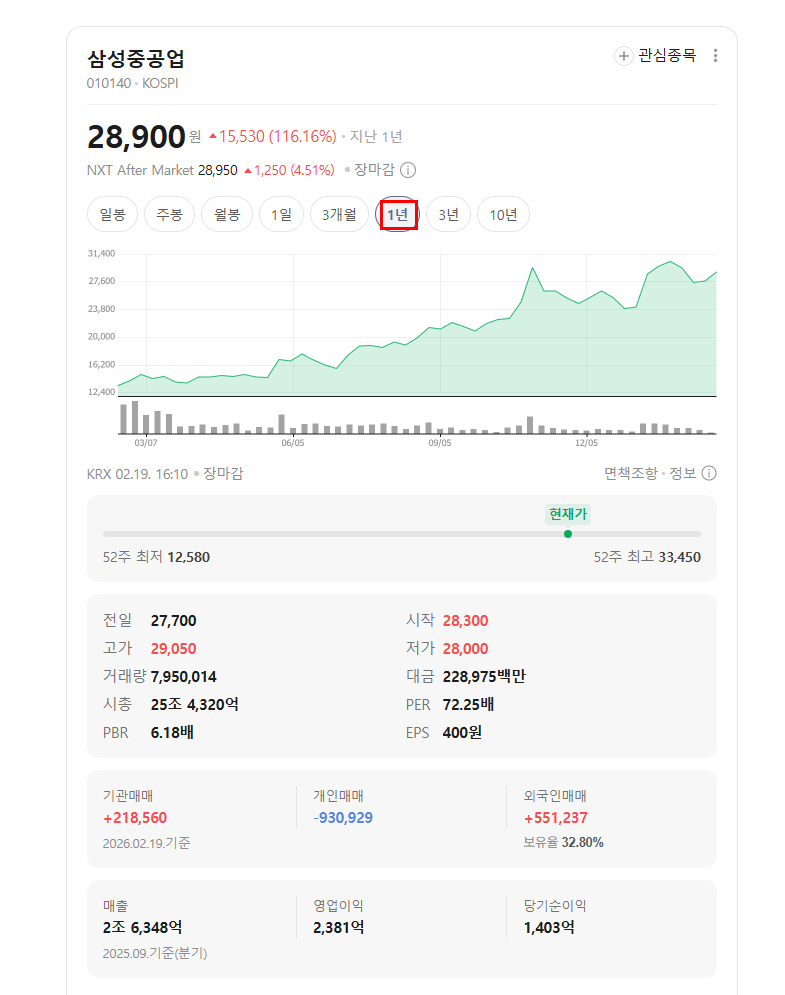Click info icon beside 면책조항 · 정보
Viewport: 785px width, 995px height.
709,473
